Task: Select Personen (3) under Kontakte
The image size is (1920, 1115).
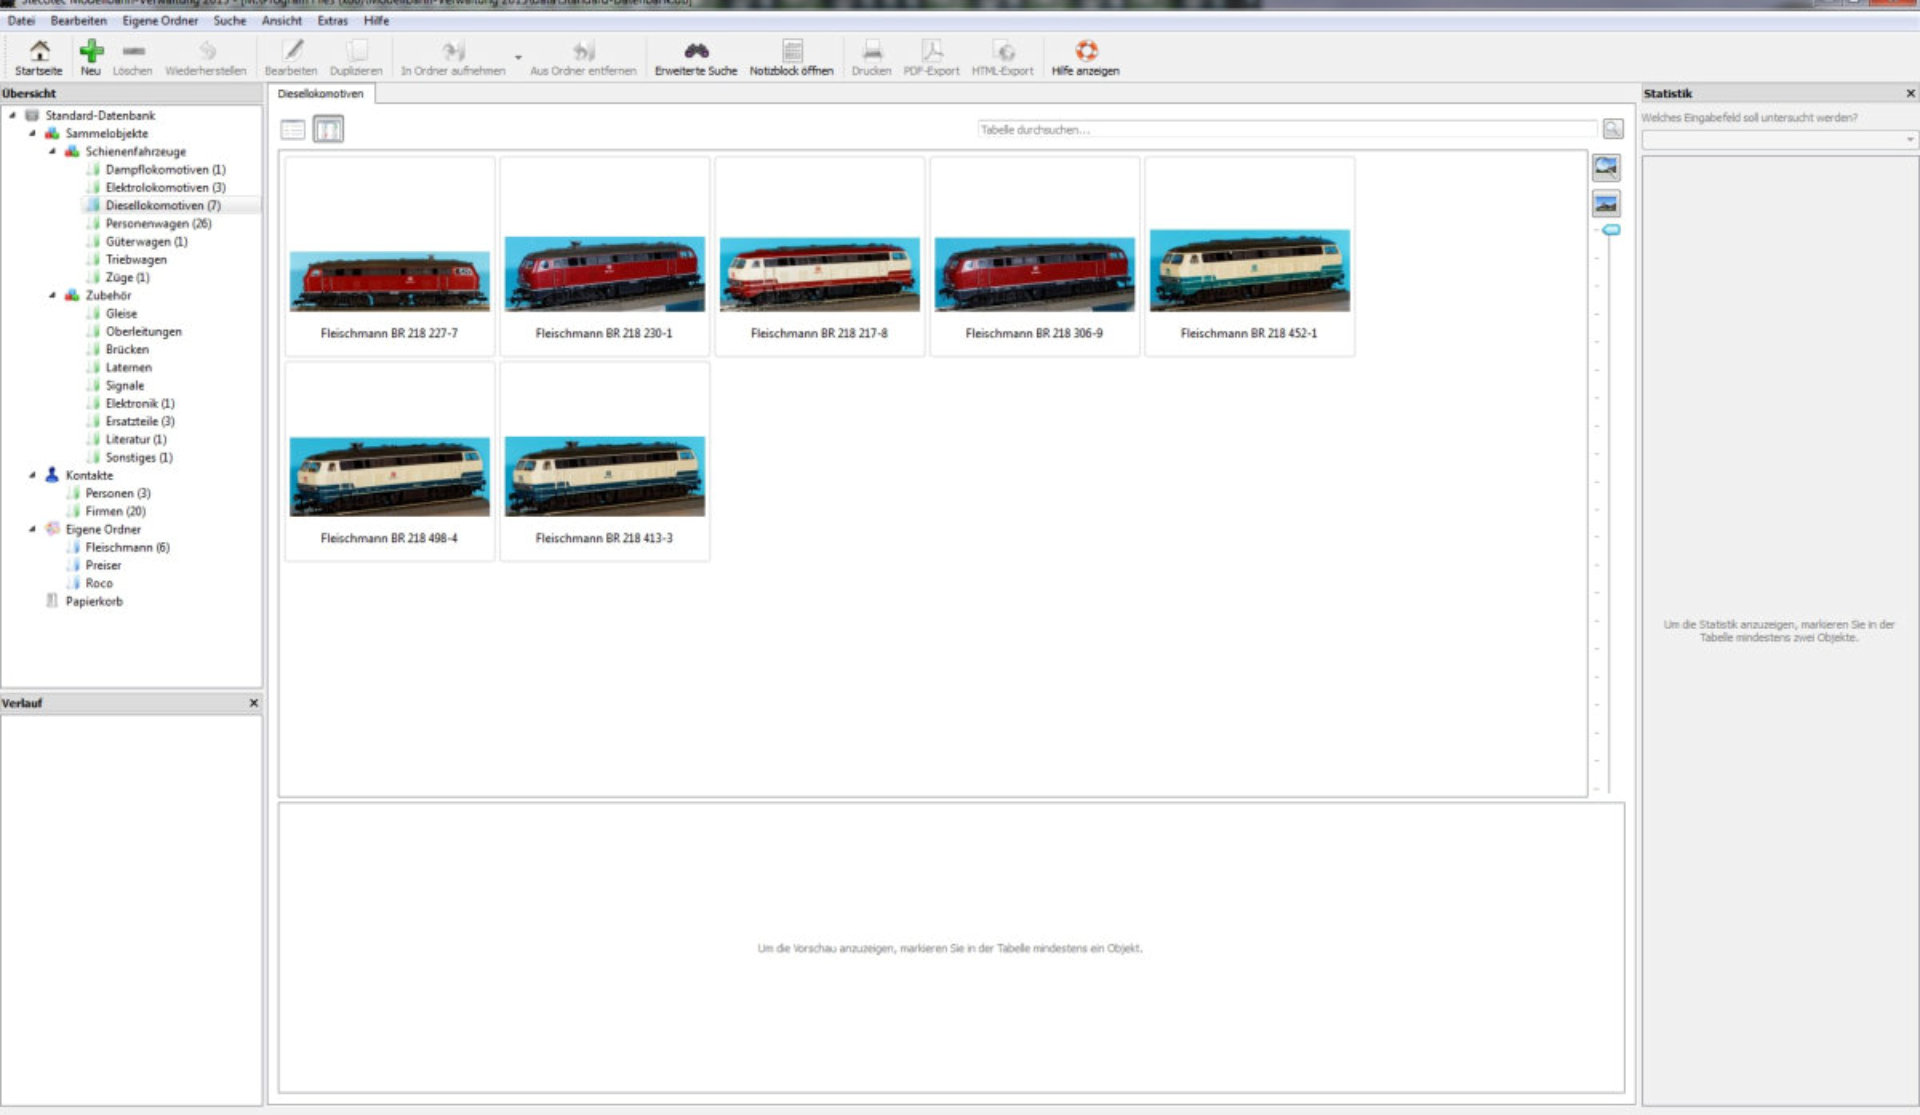Action: 117,493
